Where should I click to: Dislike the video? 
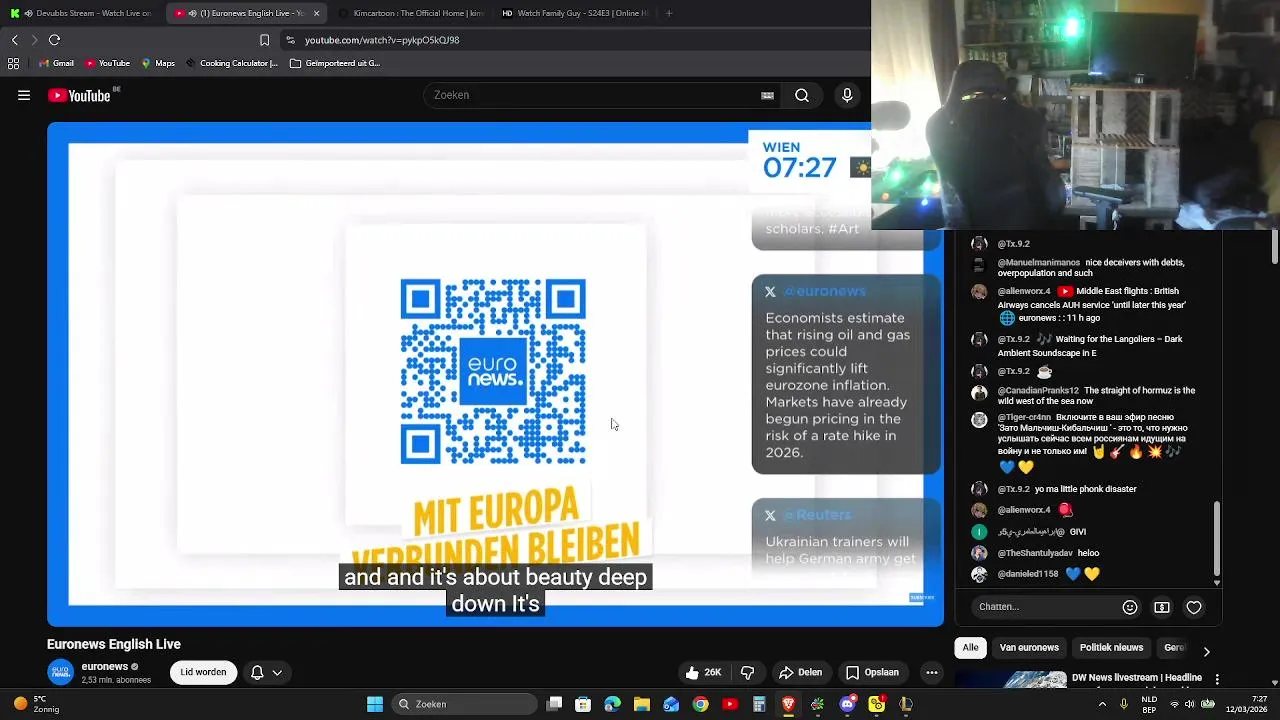(x=747, y=672)
